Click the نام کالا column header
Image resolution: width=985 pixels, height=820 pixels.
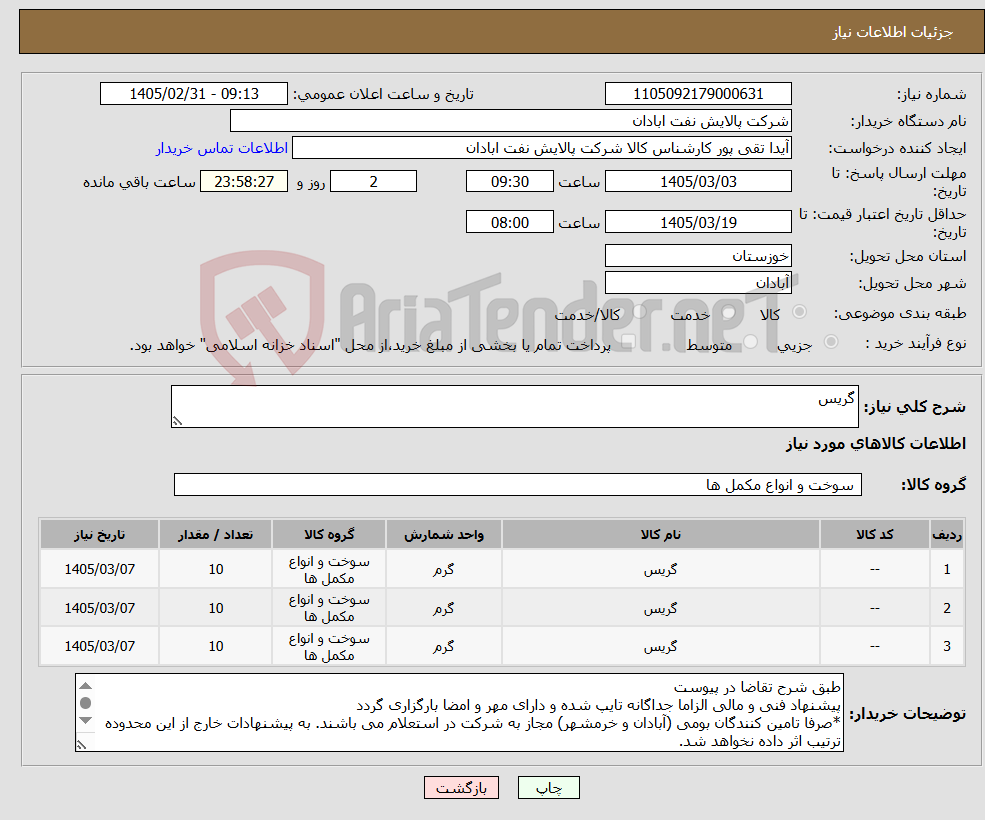[x=660, y=535]
